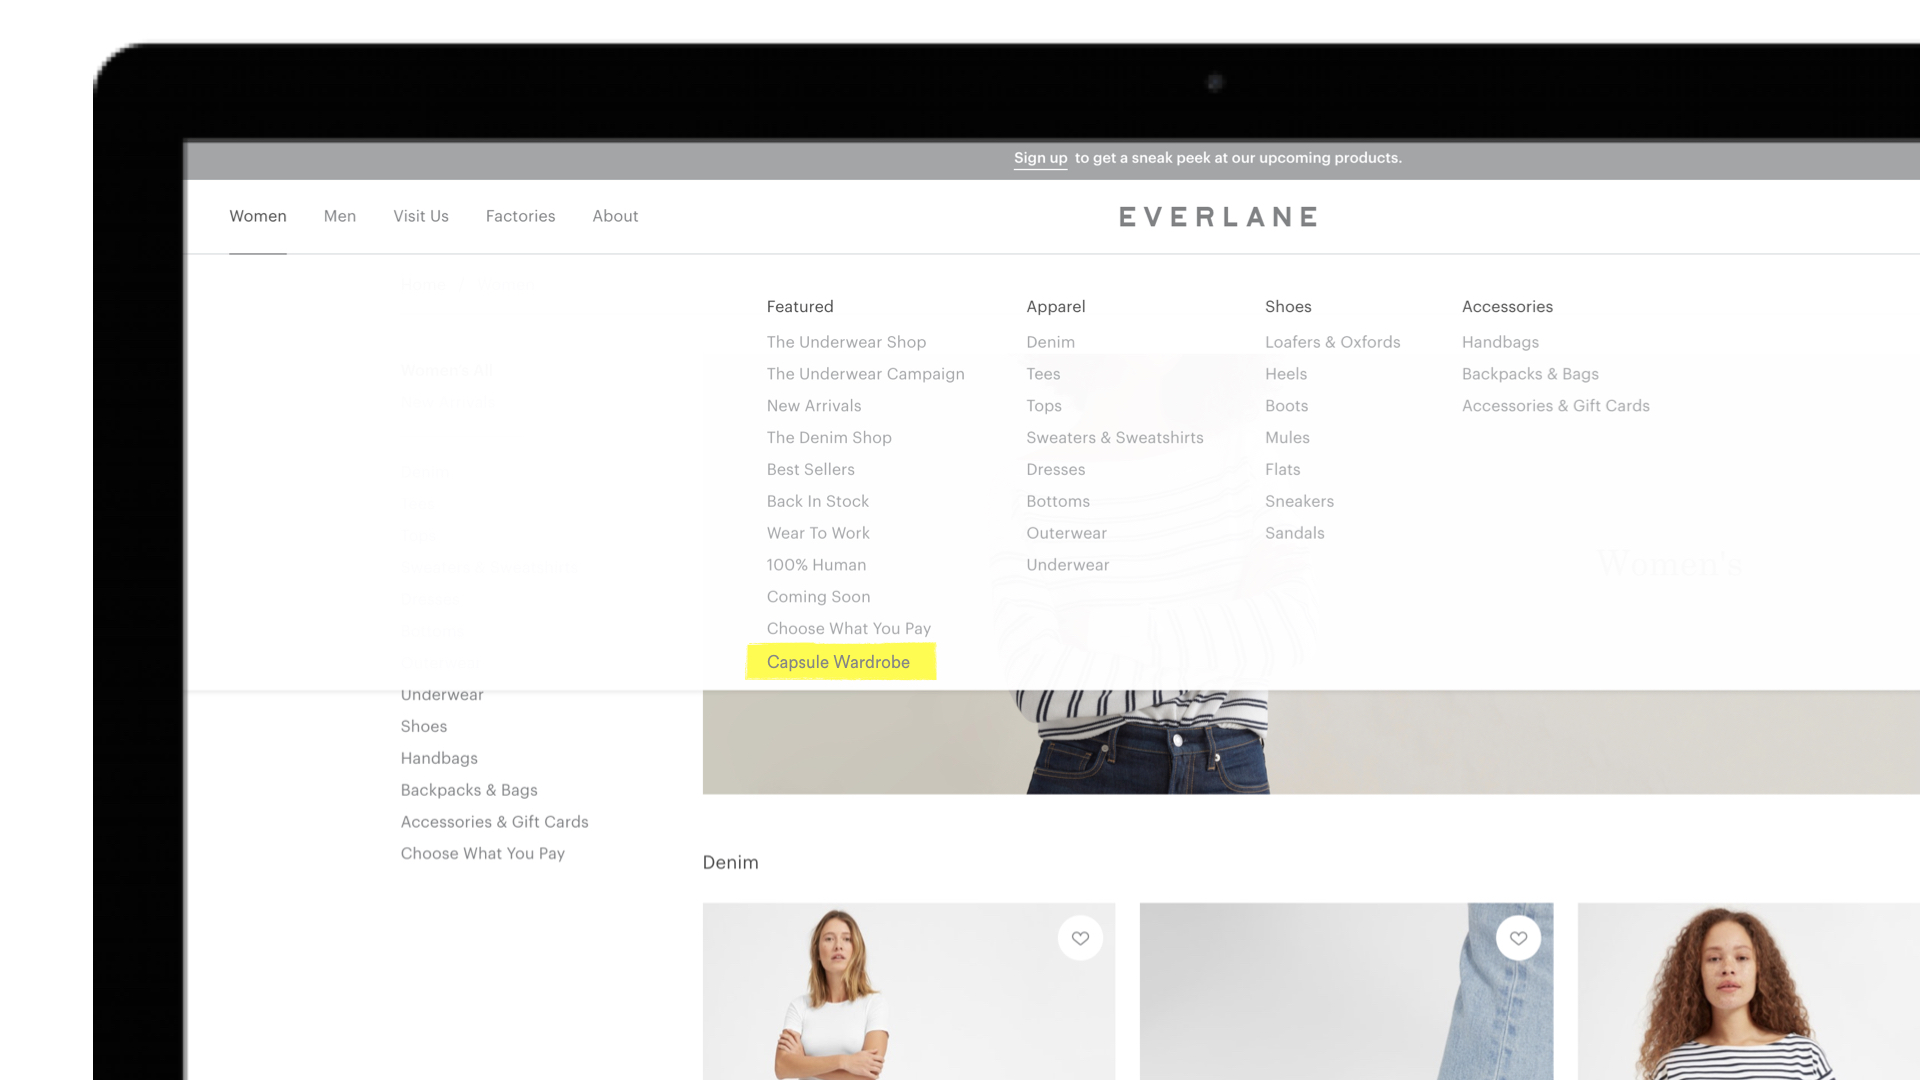The width and height of the screenshot is (1920, 1080).
Task: Select Coming Soon
Action: tap(818, 597)
